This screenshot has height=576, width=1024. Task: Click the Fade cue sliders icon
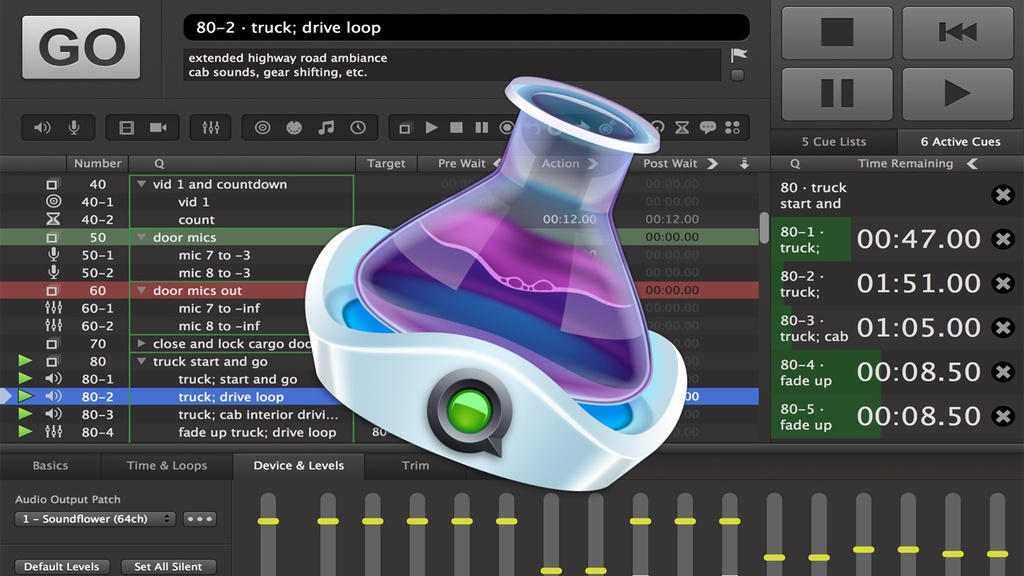click(x=210, y=128)
